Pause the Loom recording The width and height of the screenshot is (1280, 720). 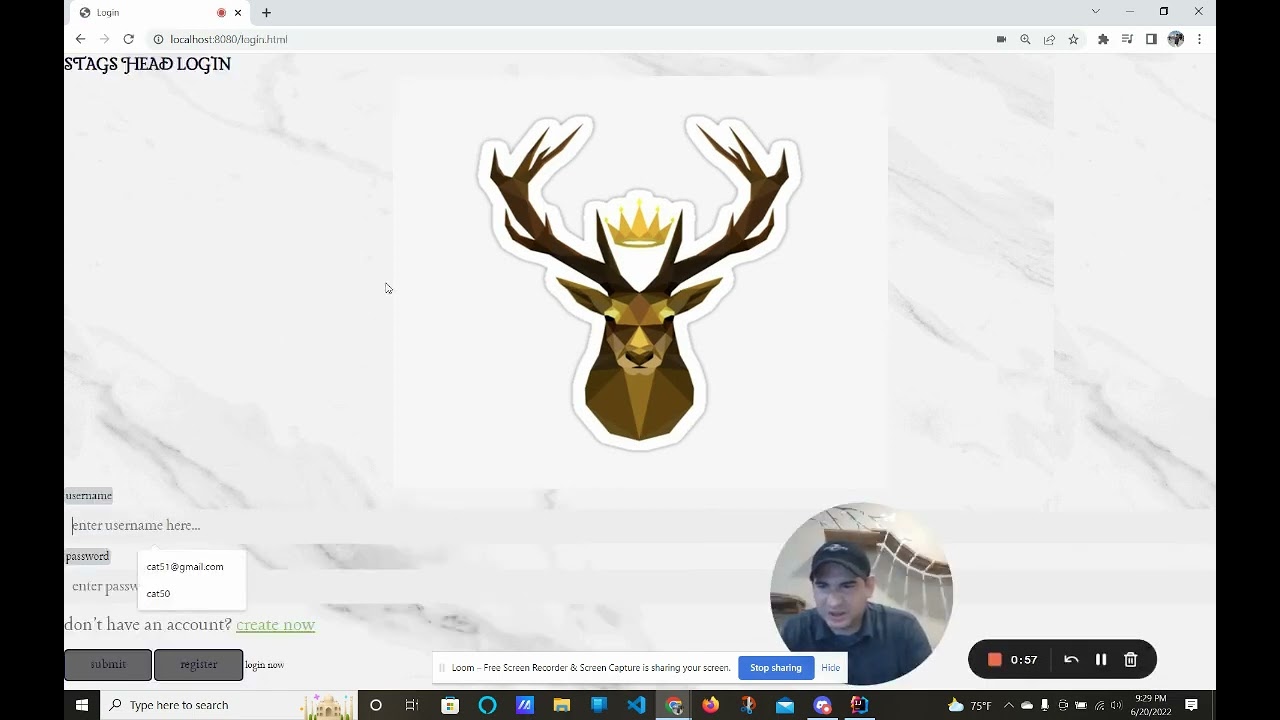point(1101,660)
